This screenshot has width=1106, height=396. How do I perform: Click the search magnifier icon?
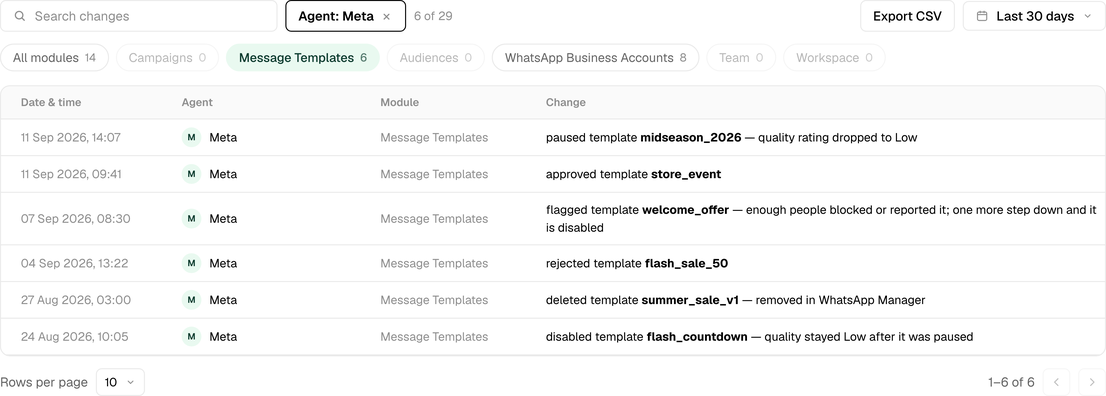[20, 16]
